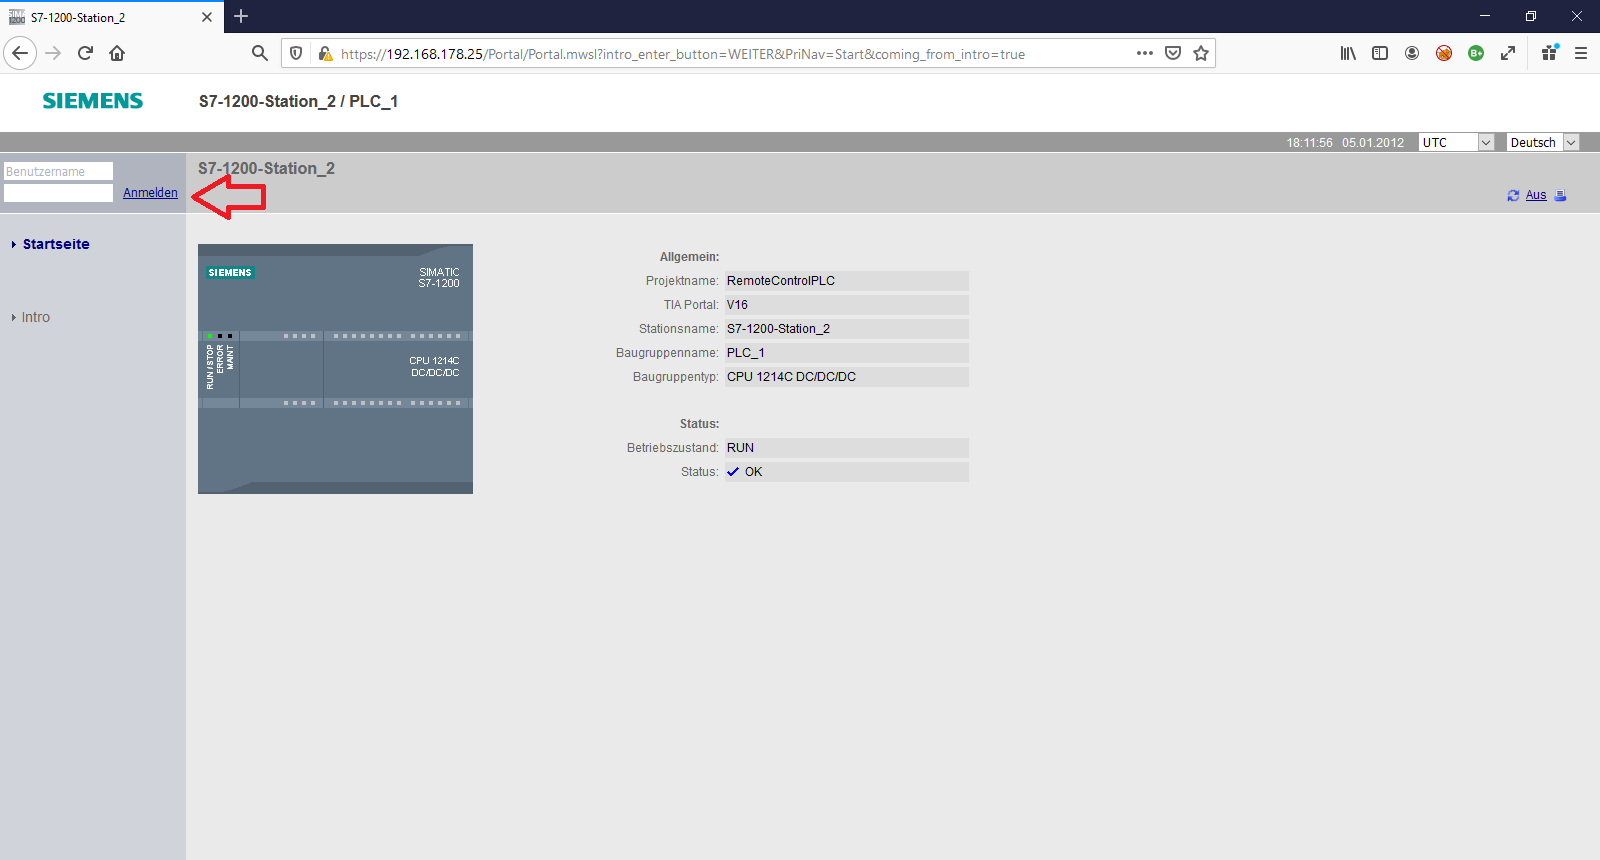
Task: Save page to Pocket
Action: pyautogui.click(x=1173, y=53)
